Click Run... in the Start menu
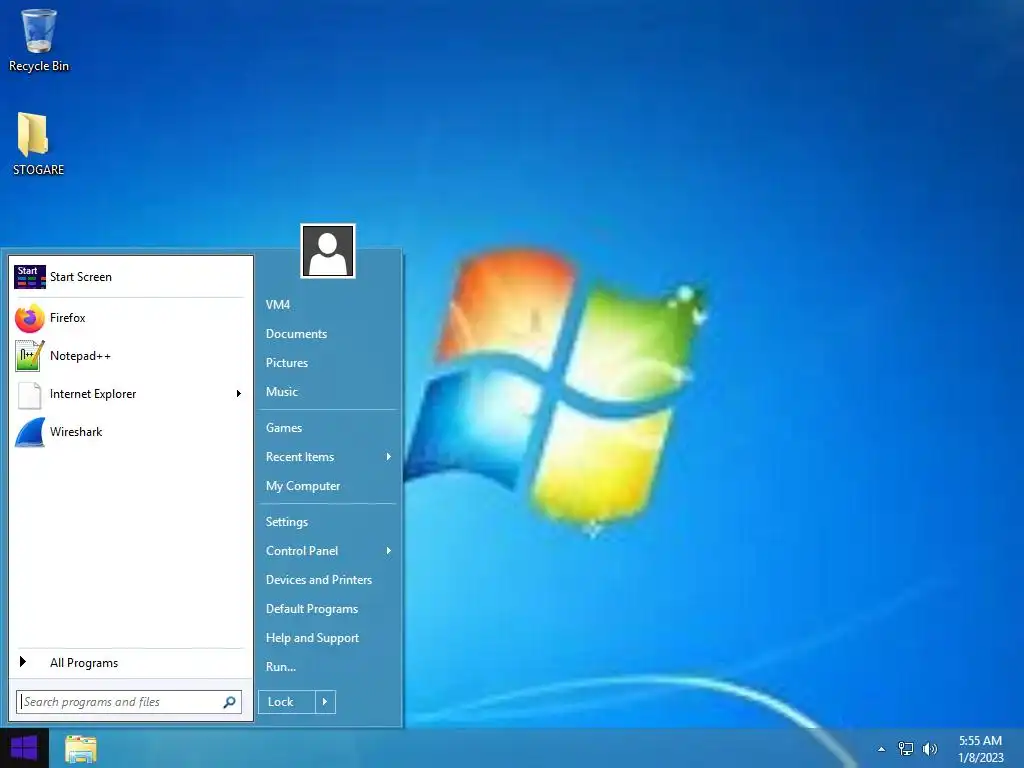The width and height of the screenshot is (1024, 768). click(281, 667)
